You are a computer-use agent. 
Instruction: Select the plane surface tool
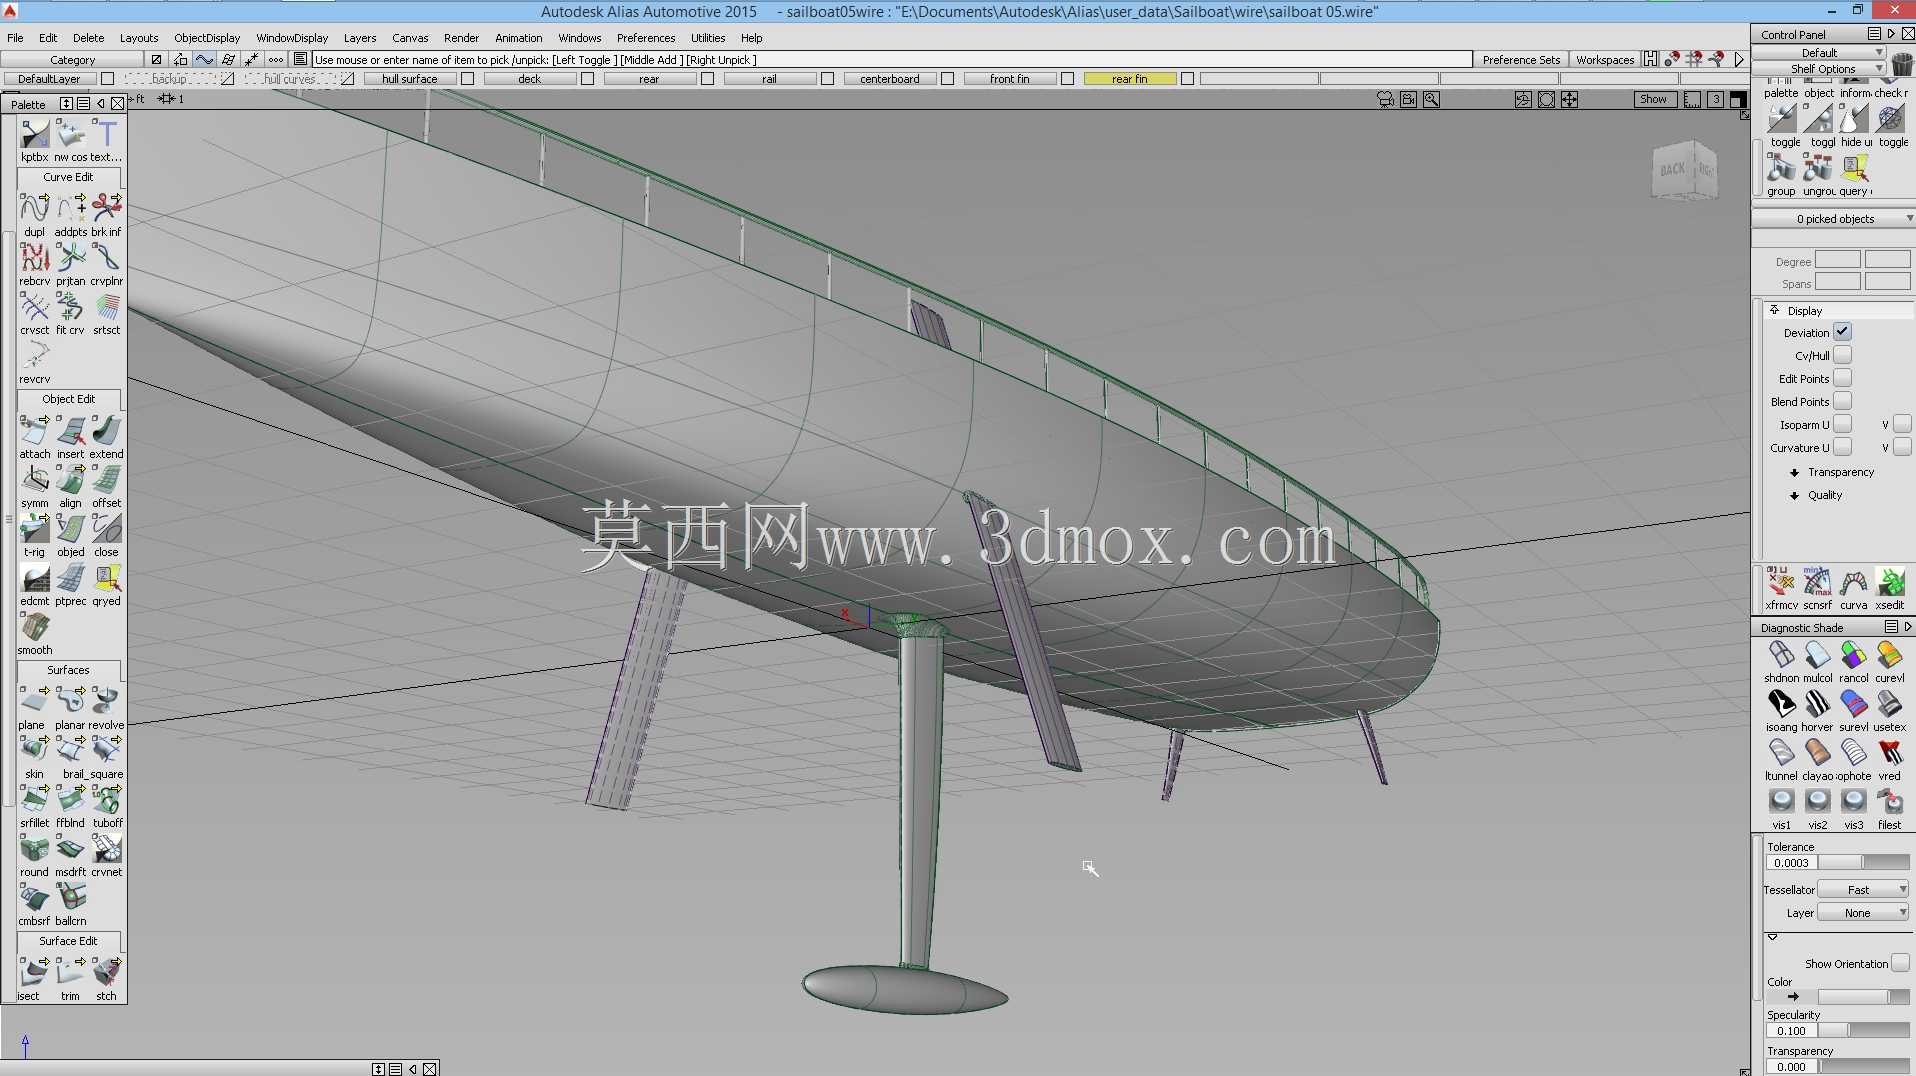click(x=34, y=701)
